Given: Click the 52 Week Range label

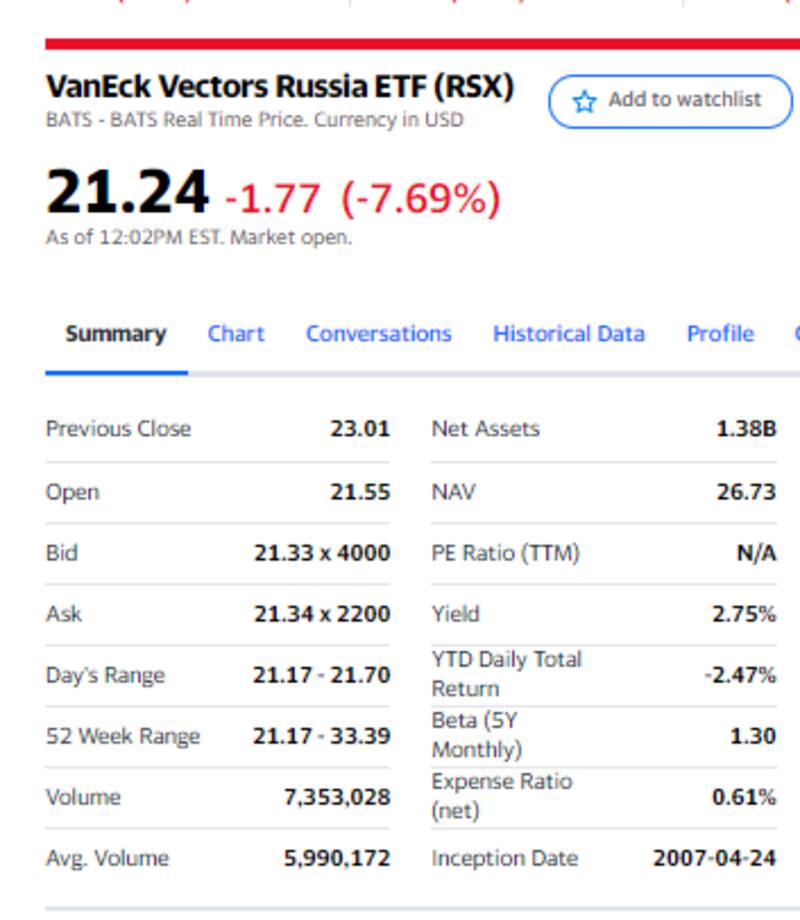Looking at the screenshot, I should tap(123, 736).
